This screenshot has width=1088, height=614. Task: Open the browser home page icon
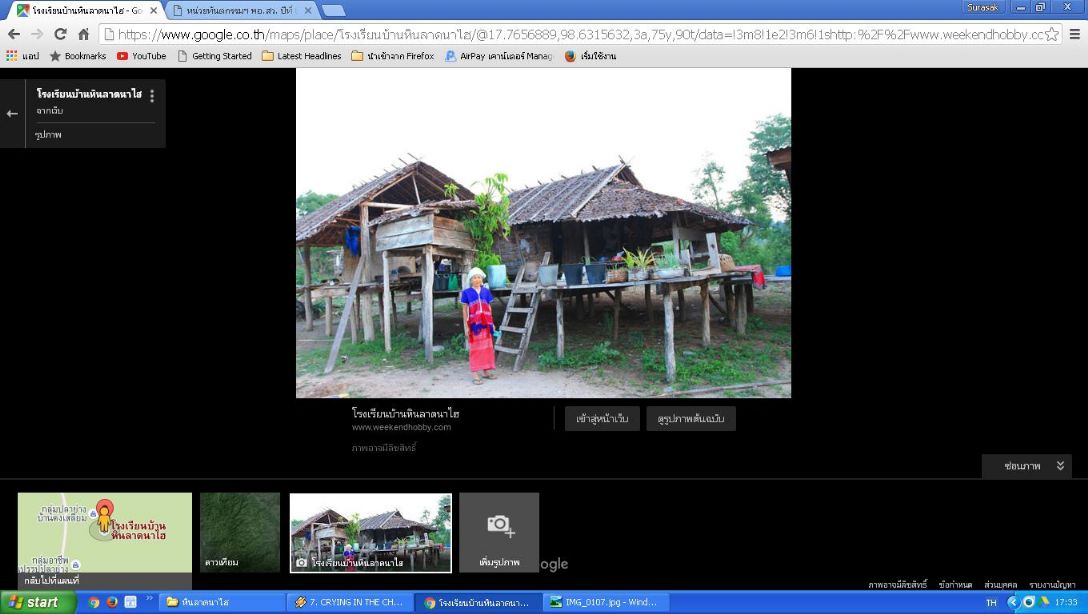pos(83,34)
